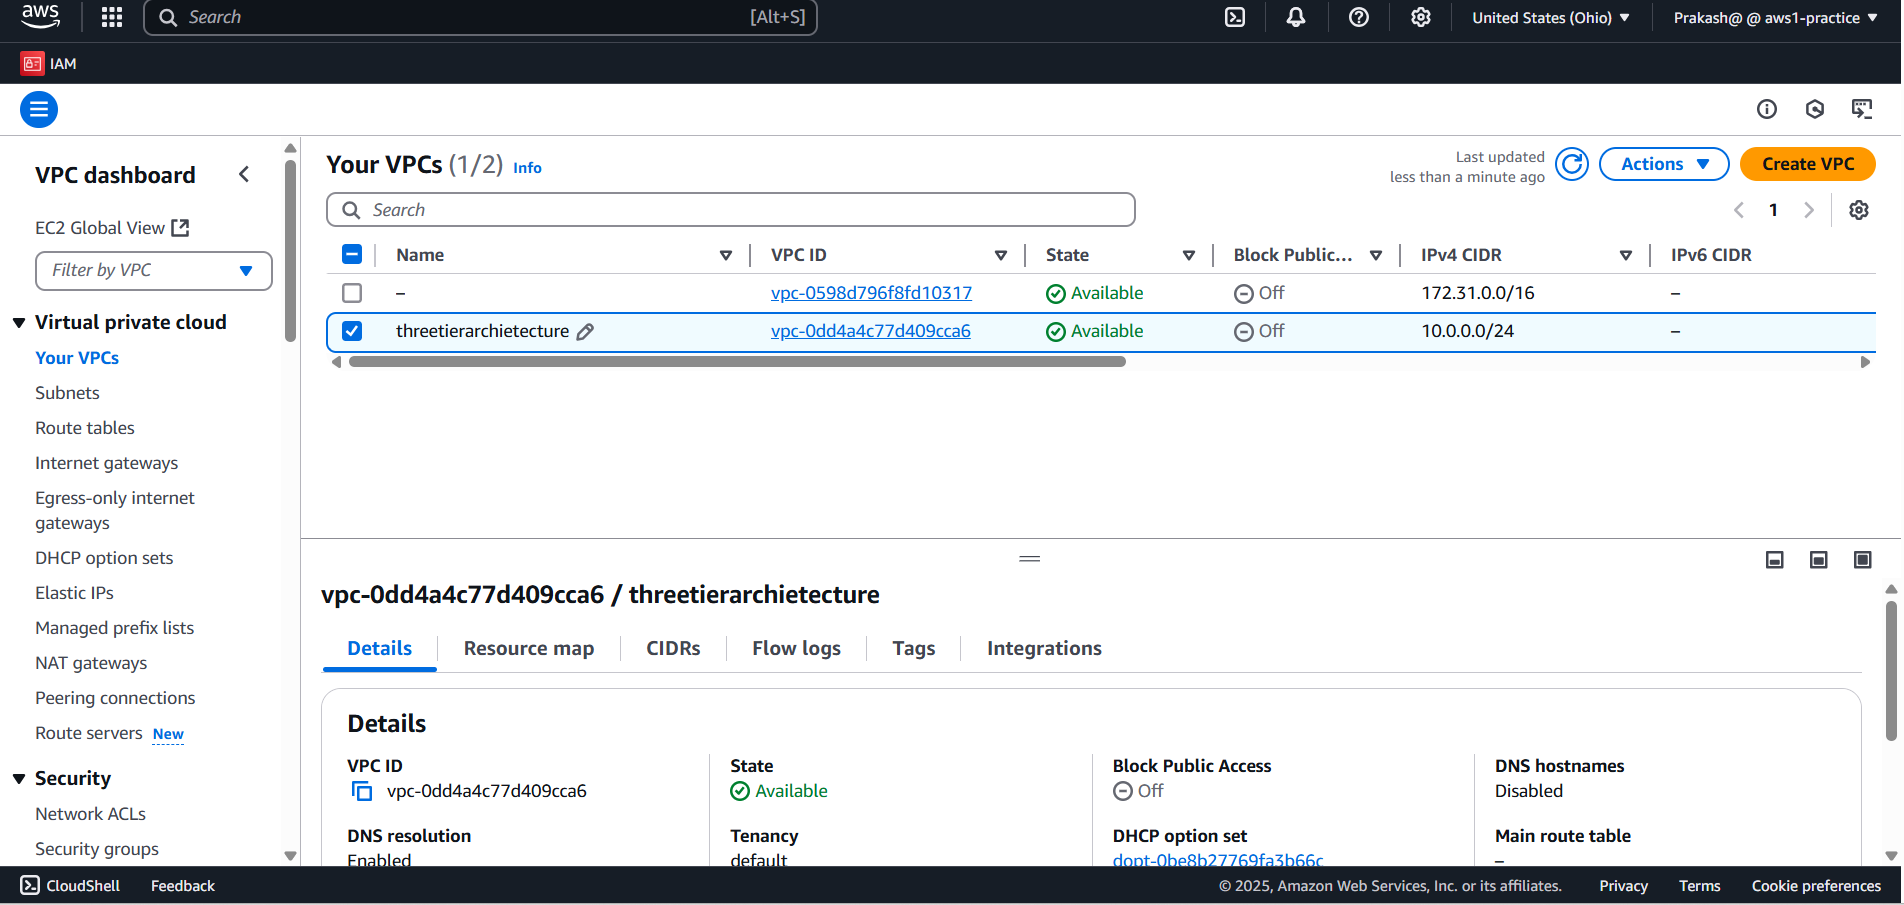Switch to the Flow logs tab
The height and width of the screenshot is (905, 1904).
coord(796,648)
